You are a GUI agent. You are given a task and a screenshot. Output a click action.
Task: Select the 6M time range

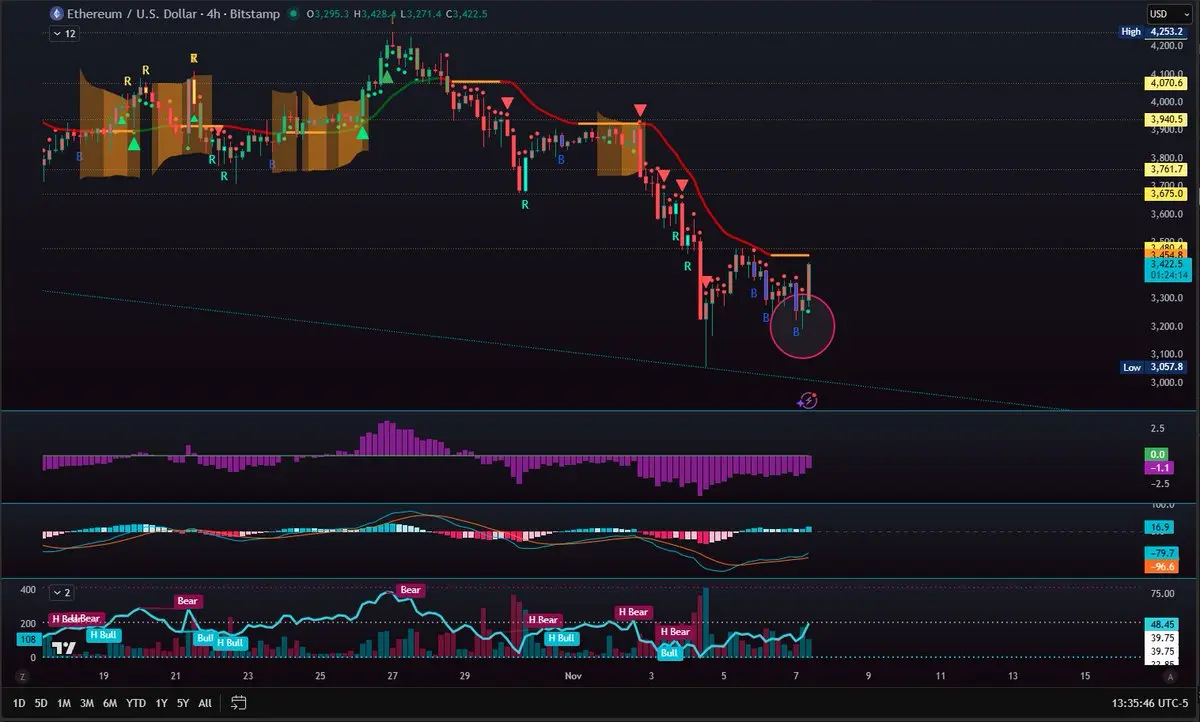(x=110, y=703)
